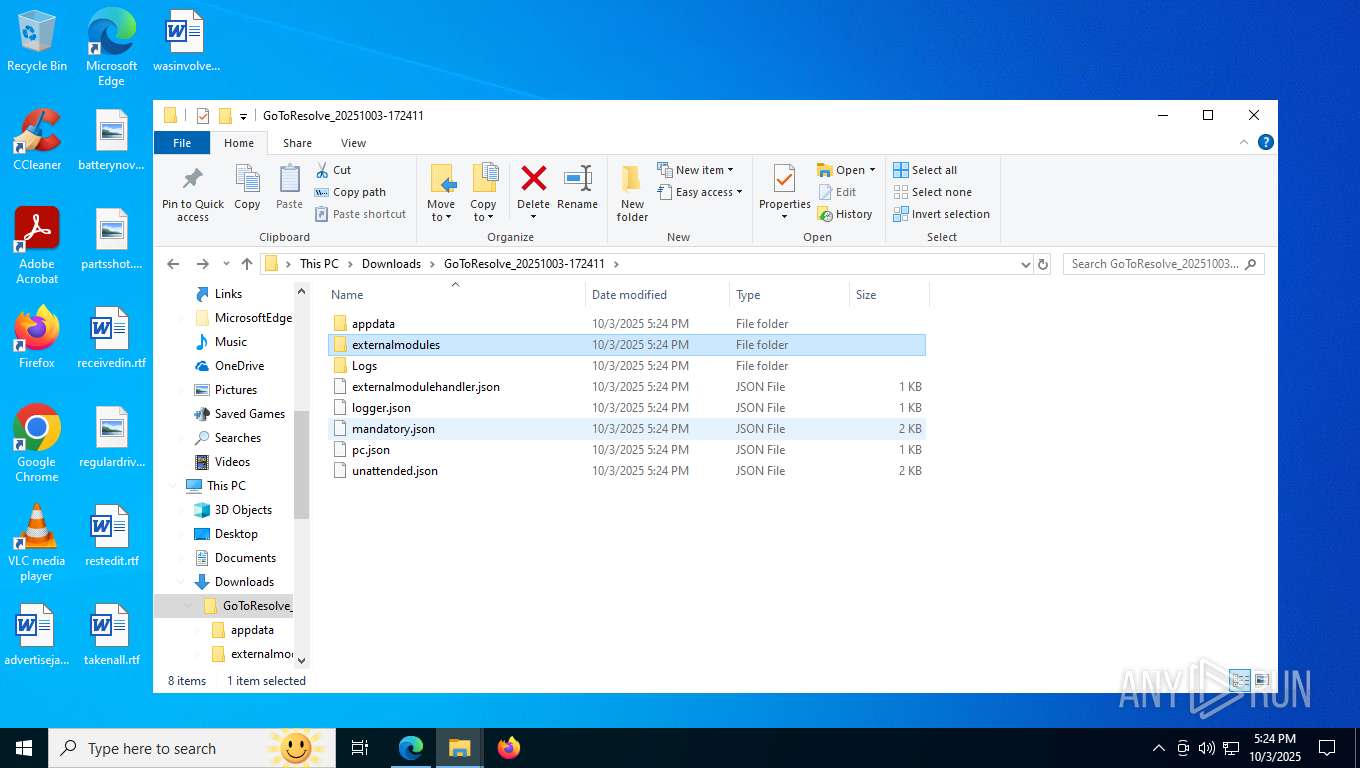This screenshot has width=1360, height=768.
Task: Click the Windows Start button
Action: pyautogui.click(x=23, y=748)
